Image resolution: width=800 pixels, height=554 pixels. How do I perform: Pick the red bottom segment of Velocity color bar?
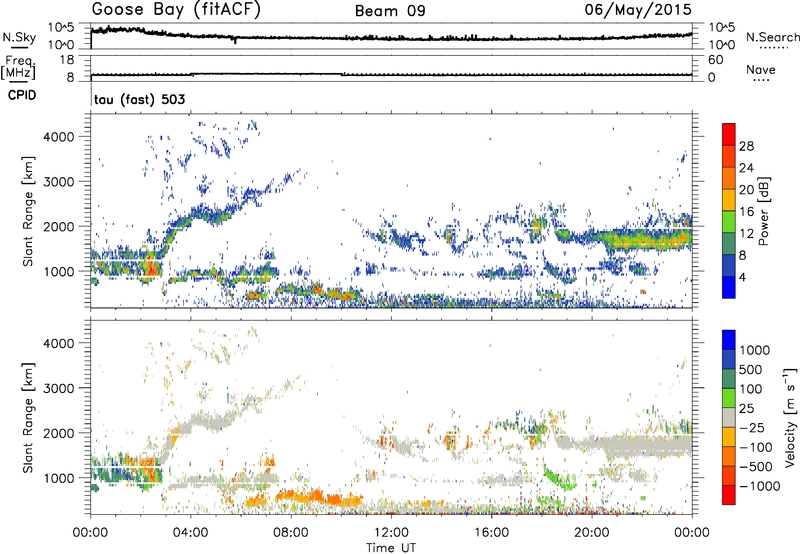(729, 495)
